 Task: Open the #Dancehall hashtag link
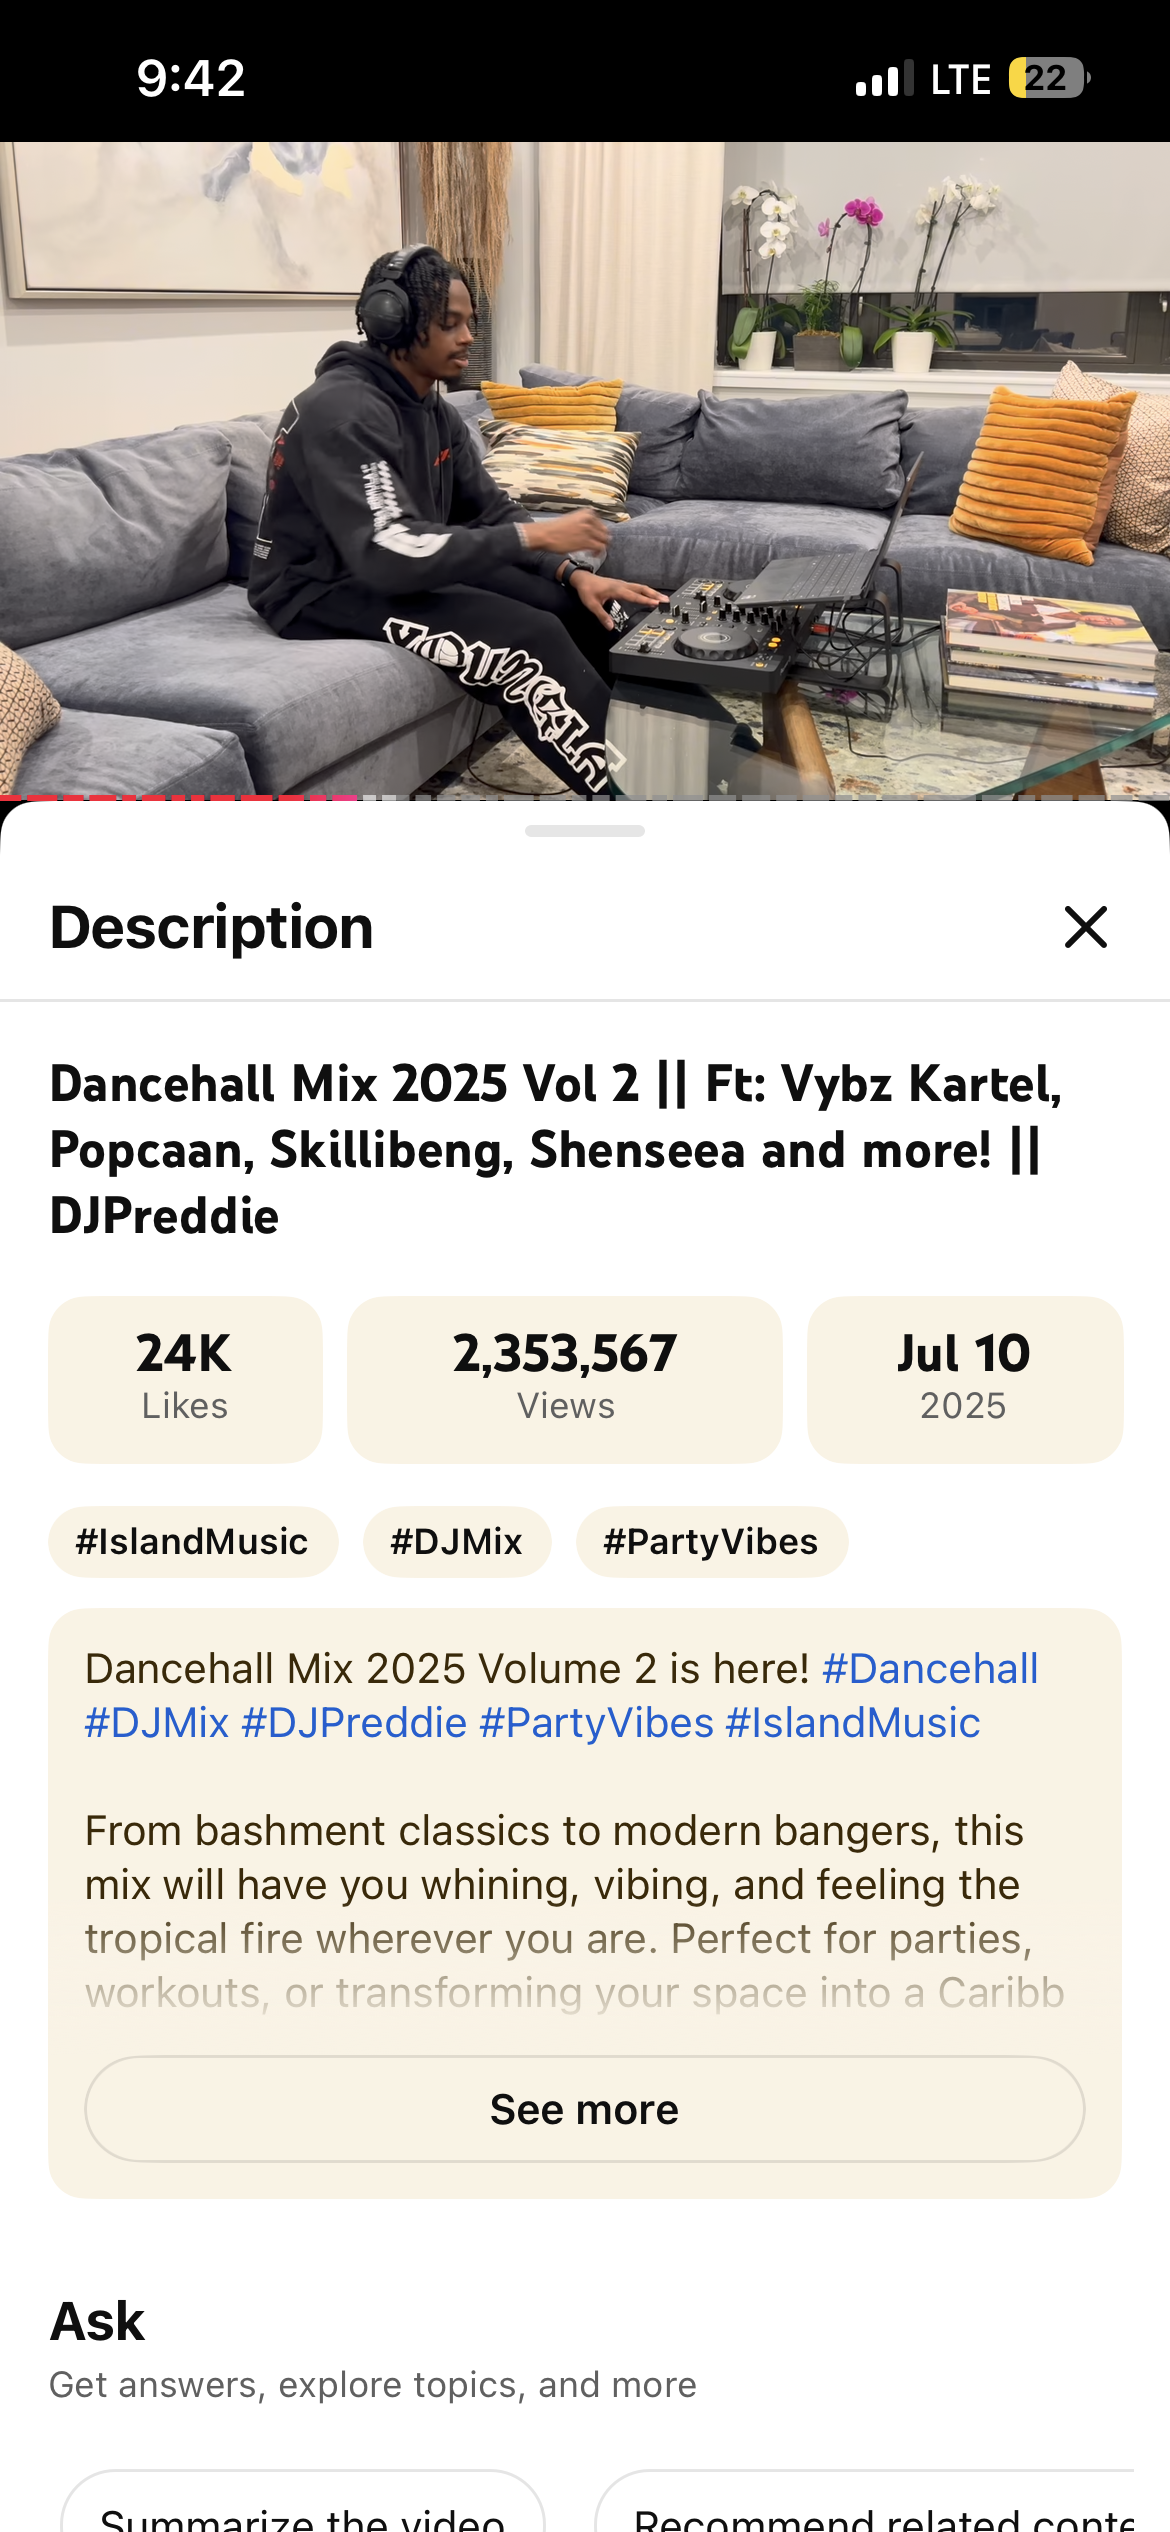coord(930,1668)
